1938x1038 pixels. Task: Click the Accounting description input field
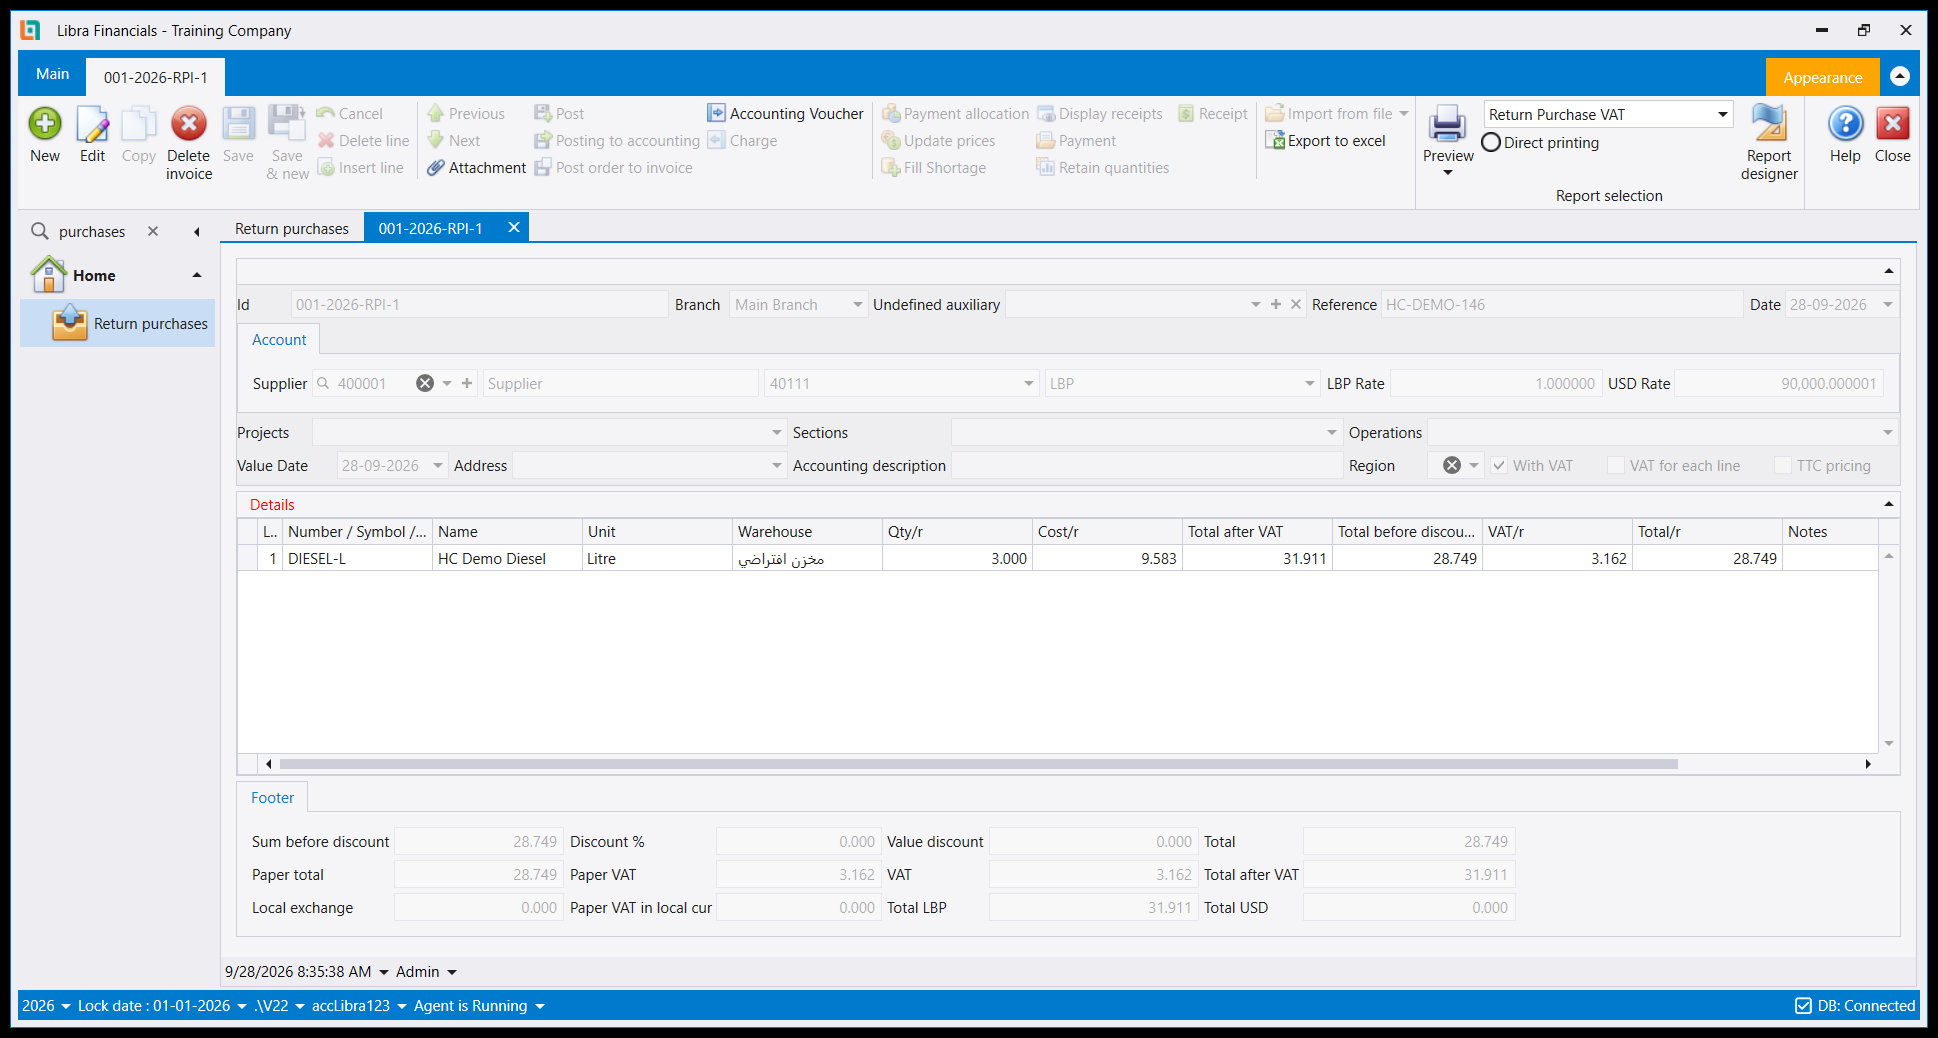[x=1146, y=466]
